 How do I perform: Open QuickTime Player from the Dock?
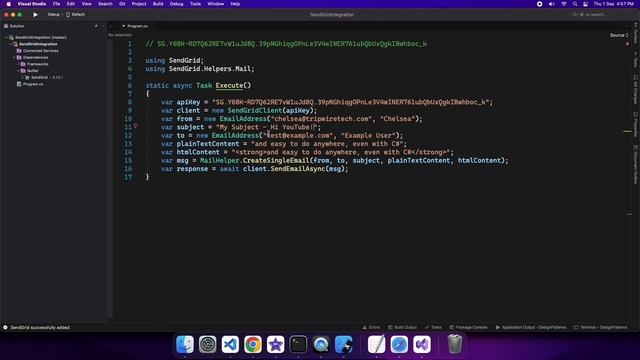321,344
